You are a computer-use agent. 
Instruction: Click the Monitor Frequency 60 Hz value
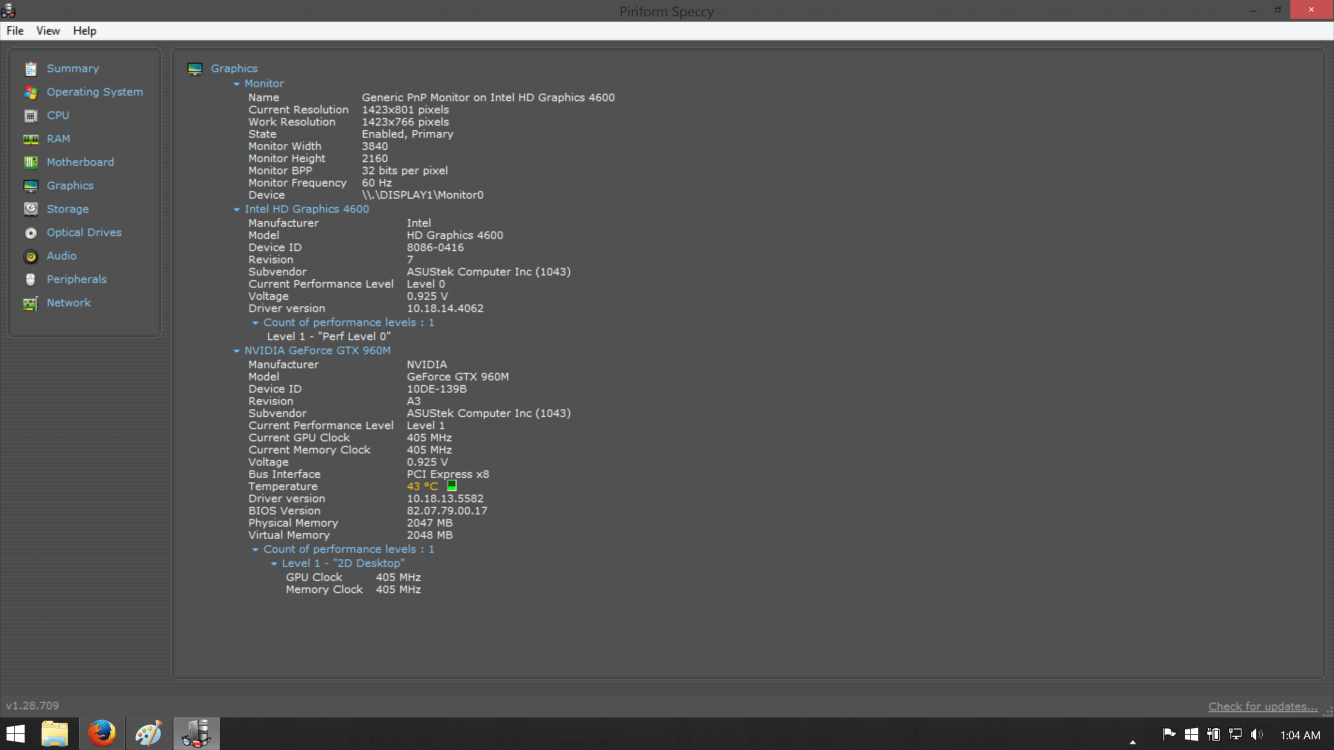click(377, 183)
